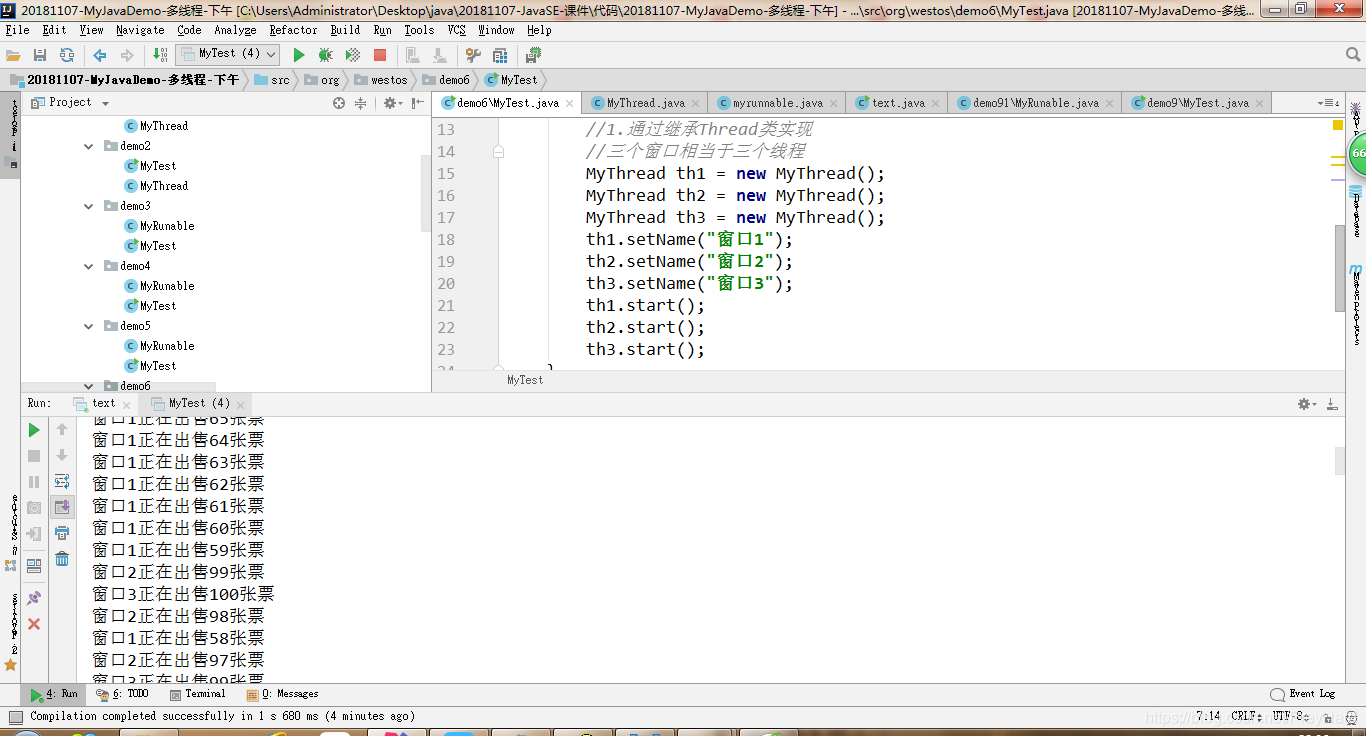Collapse the demo4 folder
1366x736 pixels.
89,266
